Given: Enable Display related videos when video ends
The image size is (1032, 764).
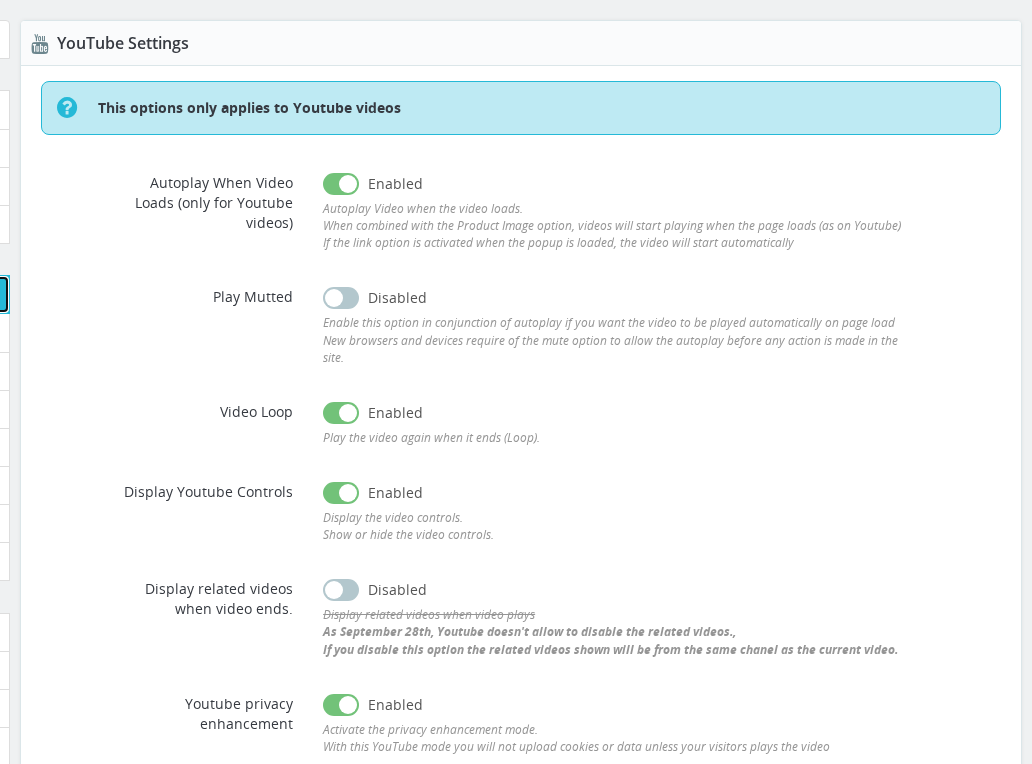Looking at the screenshot, I should [x=341, y=590].
